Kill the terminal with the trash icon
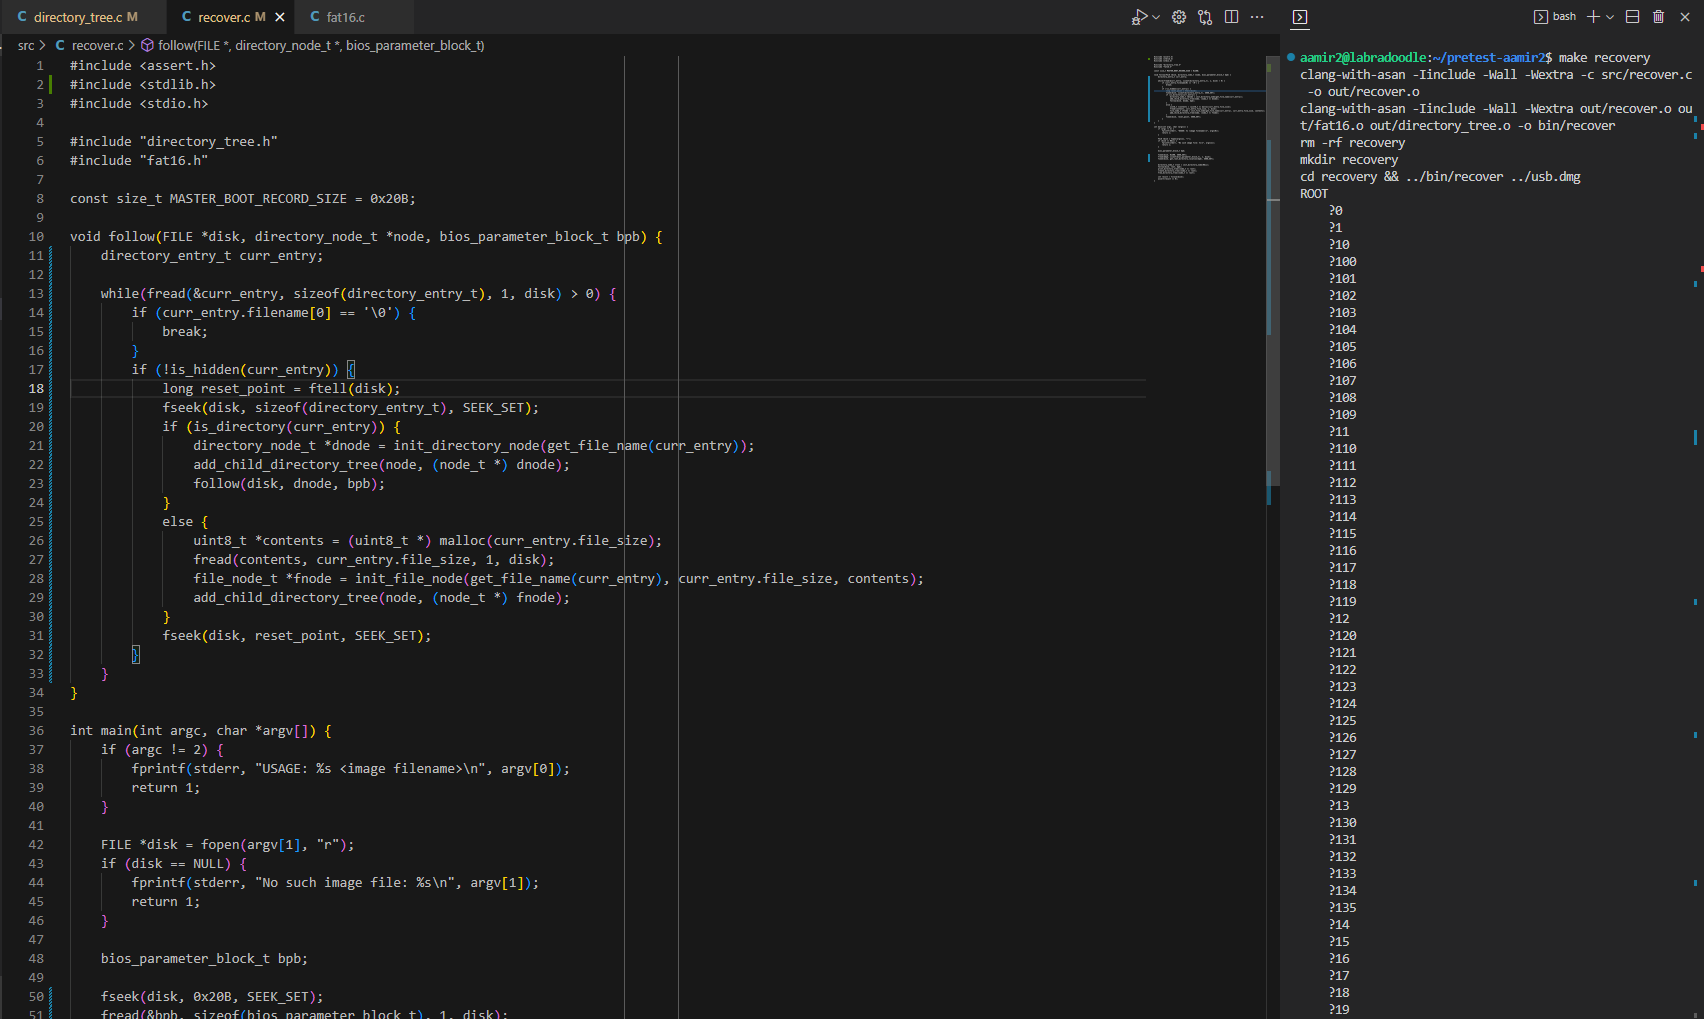This screenshot has height=1019, width=1704. click(1659, 17)
